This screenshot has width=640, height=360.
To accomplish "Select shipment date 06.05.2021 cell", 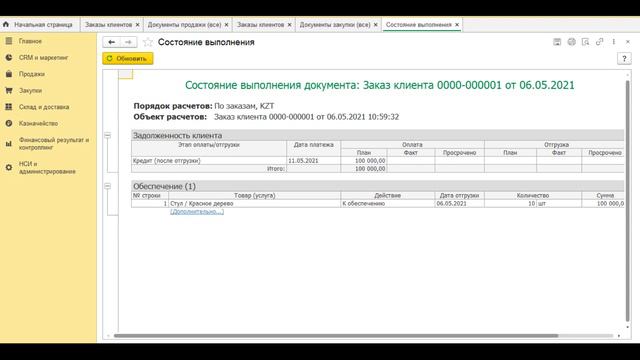I will 460,203.
